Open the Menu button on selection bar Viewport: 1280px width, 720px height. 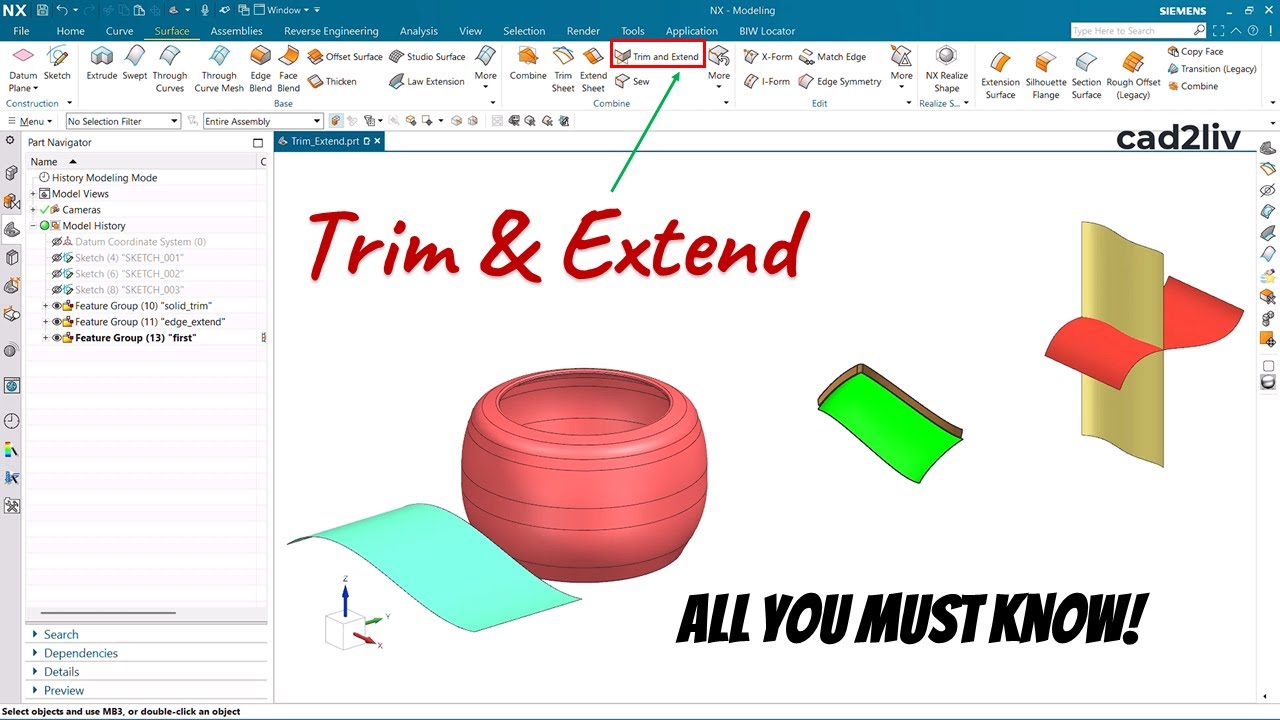30,121
